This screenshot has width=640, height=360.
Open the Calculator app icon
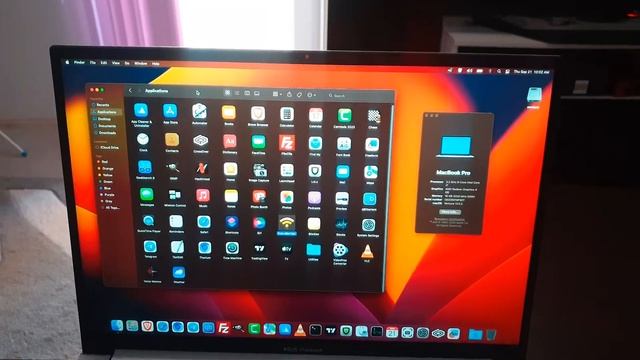point(287,114)
